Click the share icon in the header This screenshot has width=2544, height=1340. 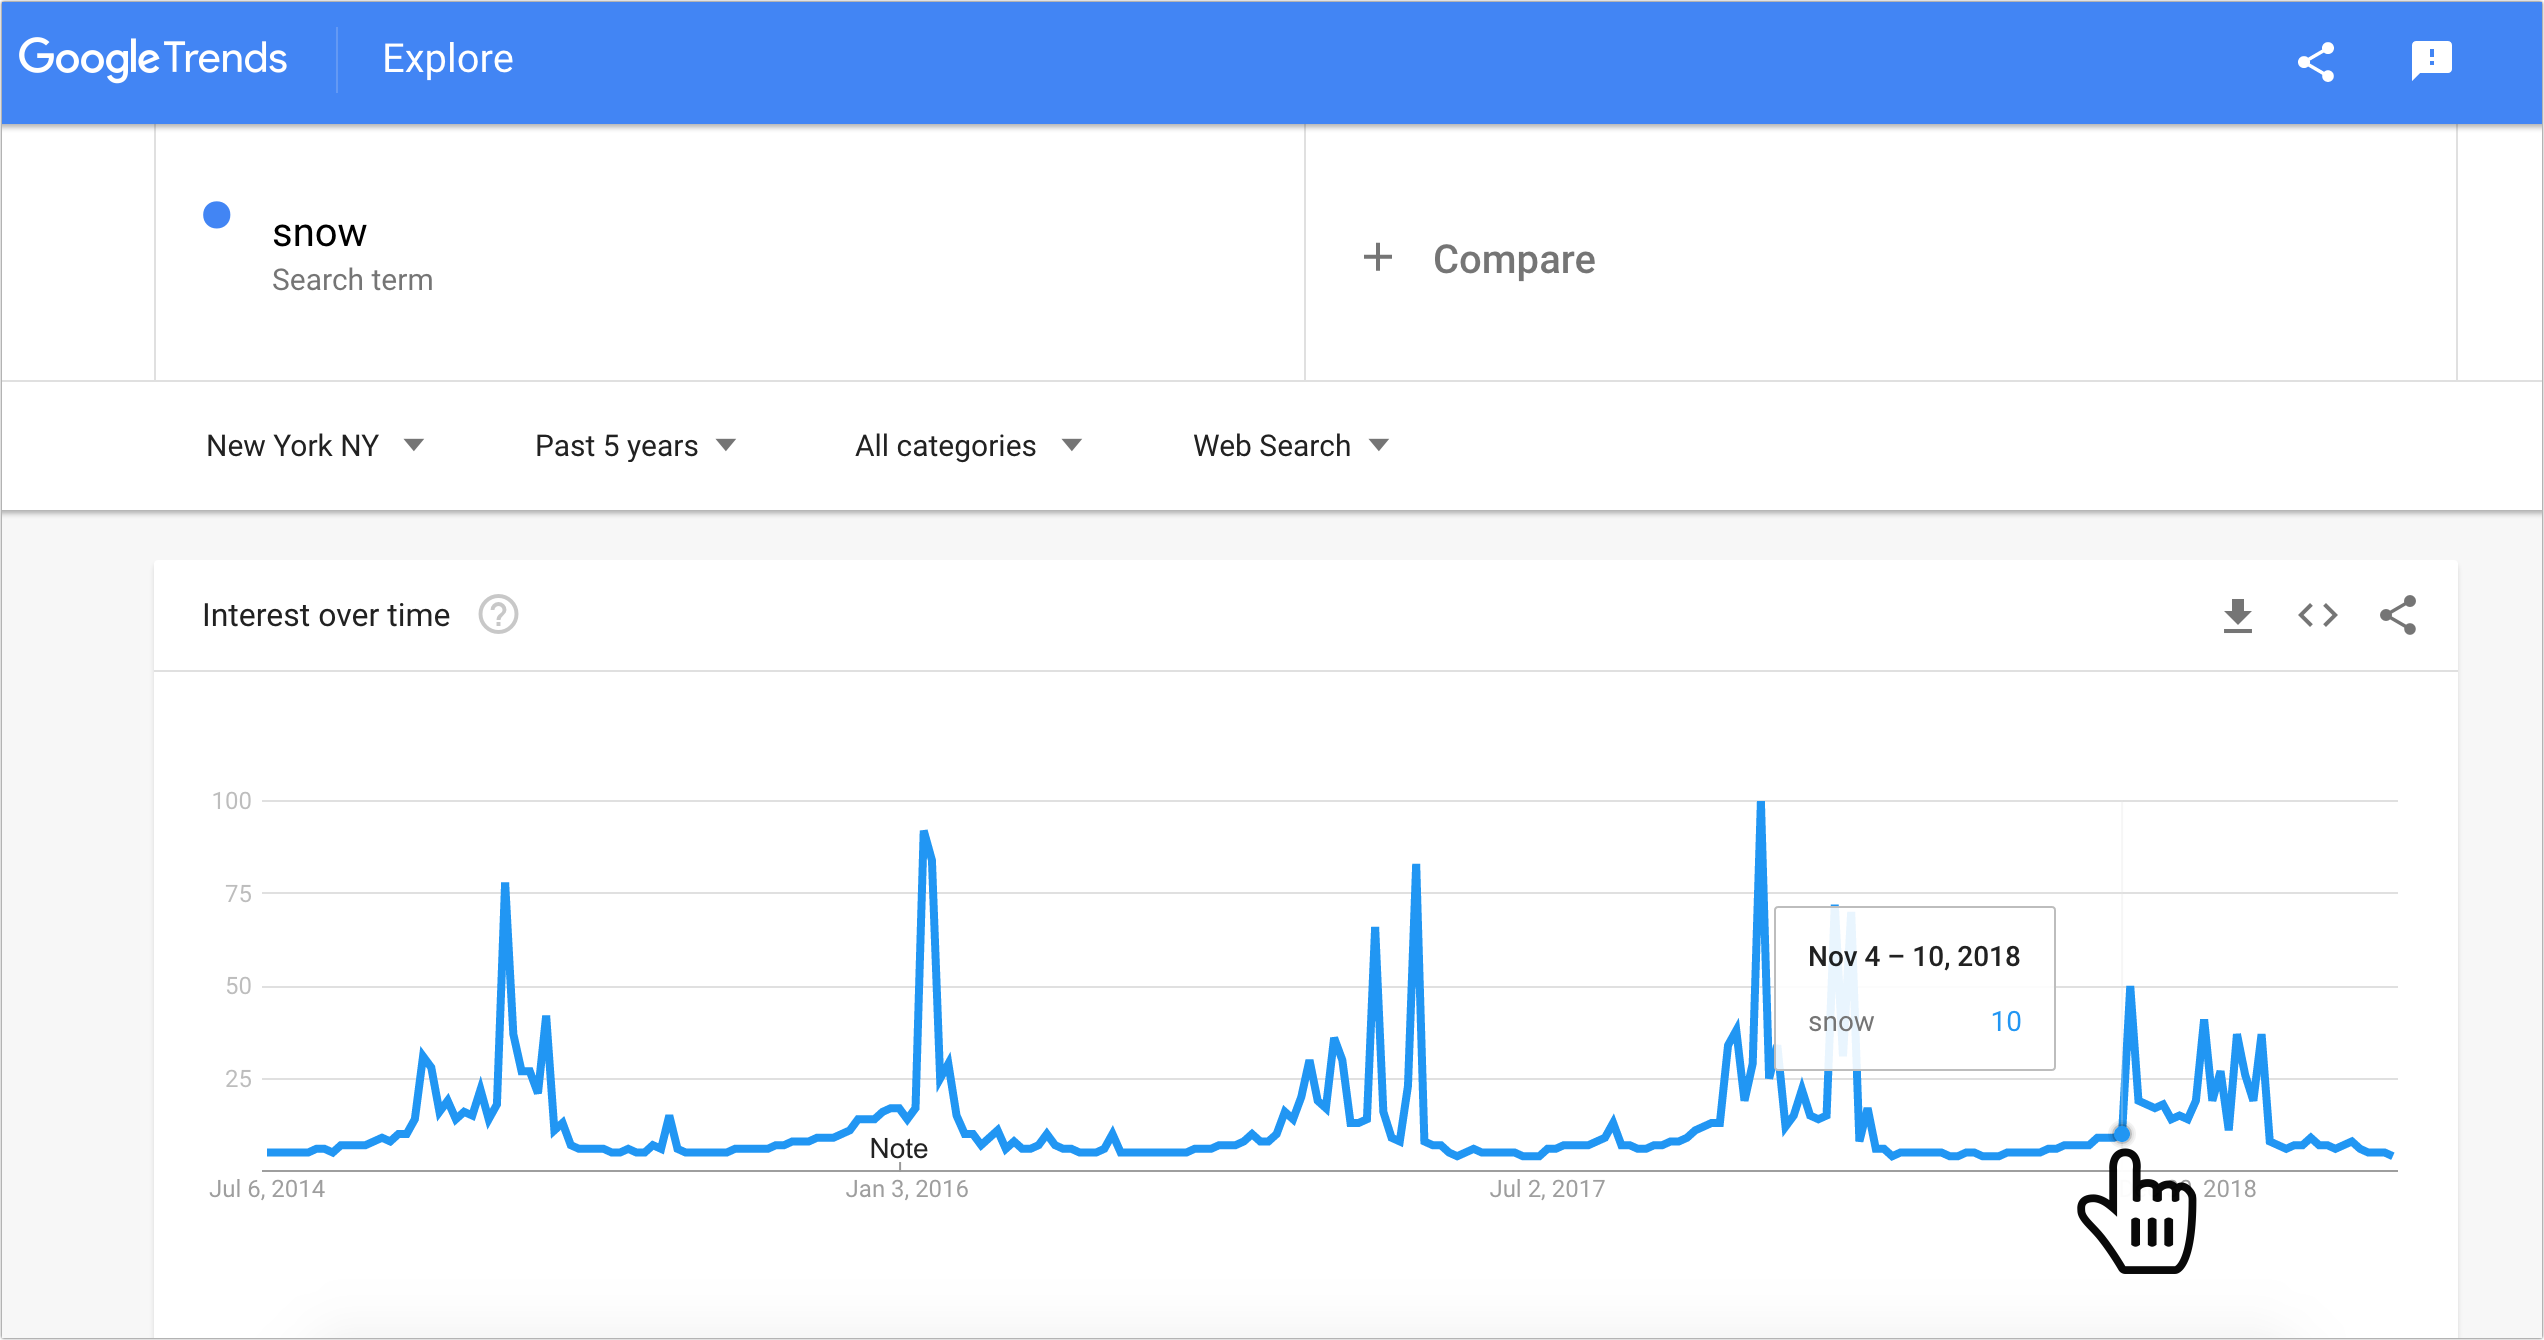click(2315, 62)
